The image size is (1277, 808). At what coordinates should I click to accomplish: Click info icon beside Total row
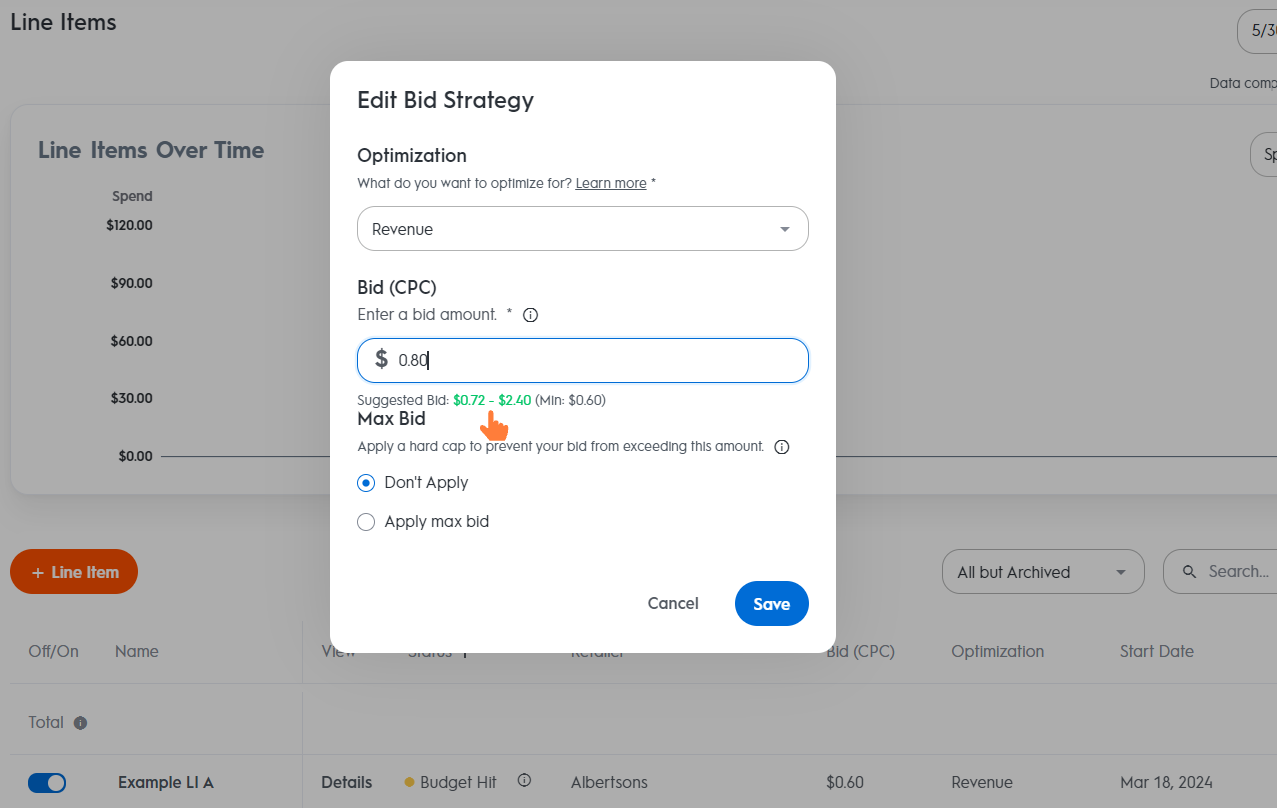[81, 723]
